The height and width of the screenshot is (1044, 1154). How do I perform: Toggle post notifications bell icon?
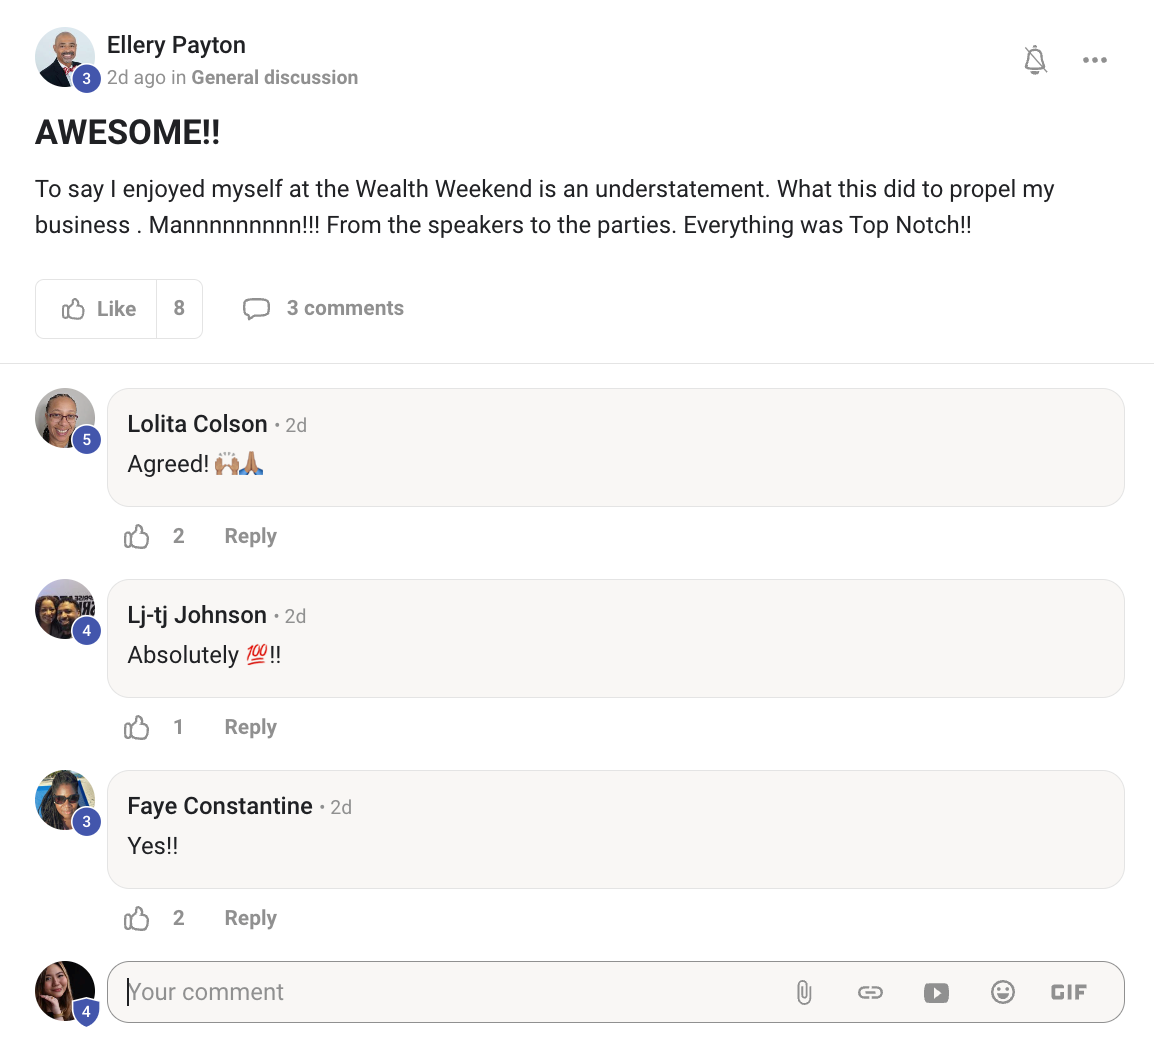1035,60
